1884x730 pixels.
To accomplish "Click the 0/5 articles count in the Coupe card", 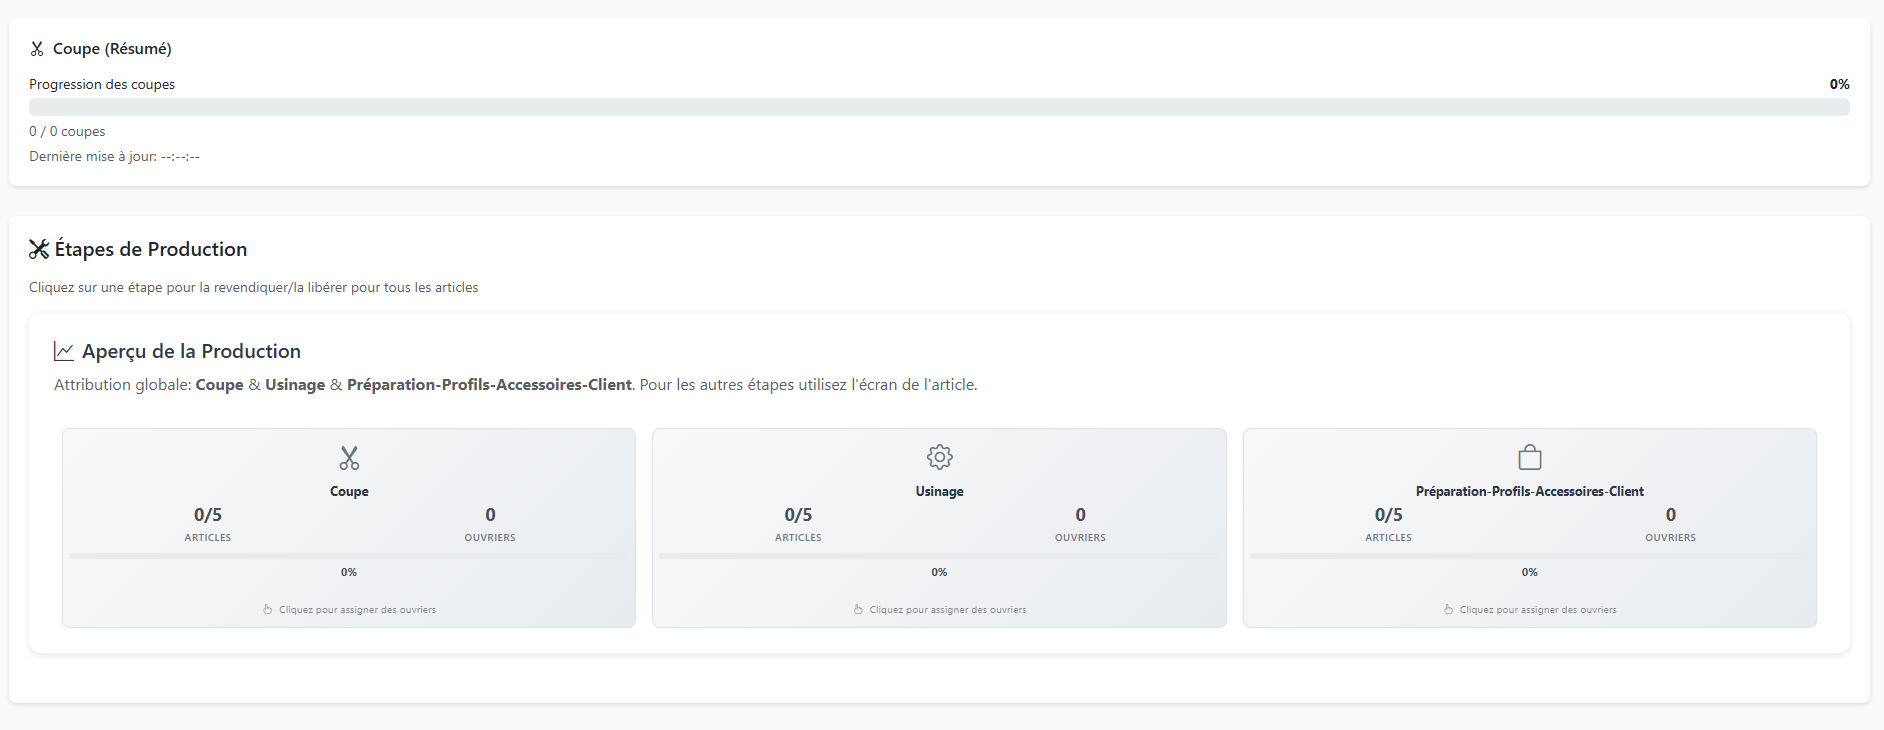I will point(208,515).
